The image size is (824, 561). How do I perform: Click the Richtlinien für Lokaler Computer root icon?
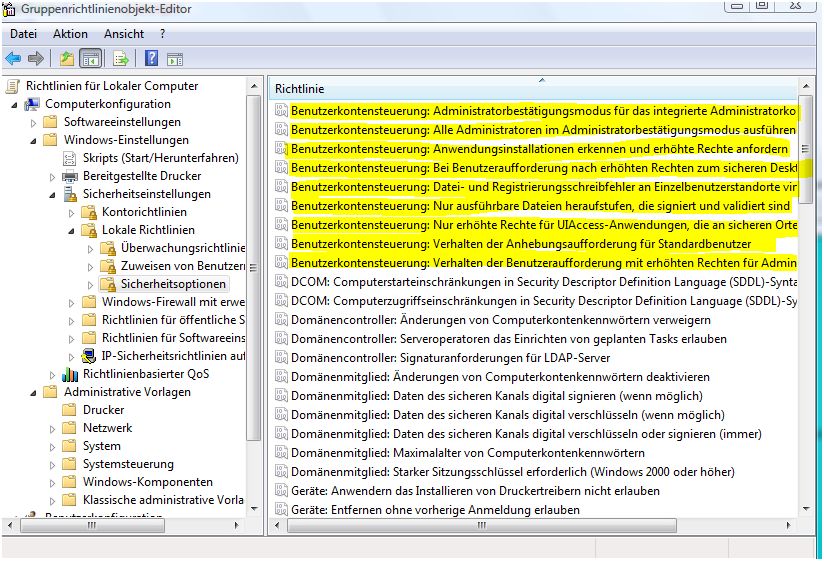(x=13, y=86)
